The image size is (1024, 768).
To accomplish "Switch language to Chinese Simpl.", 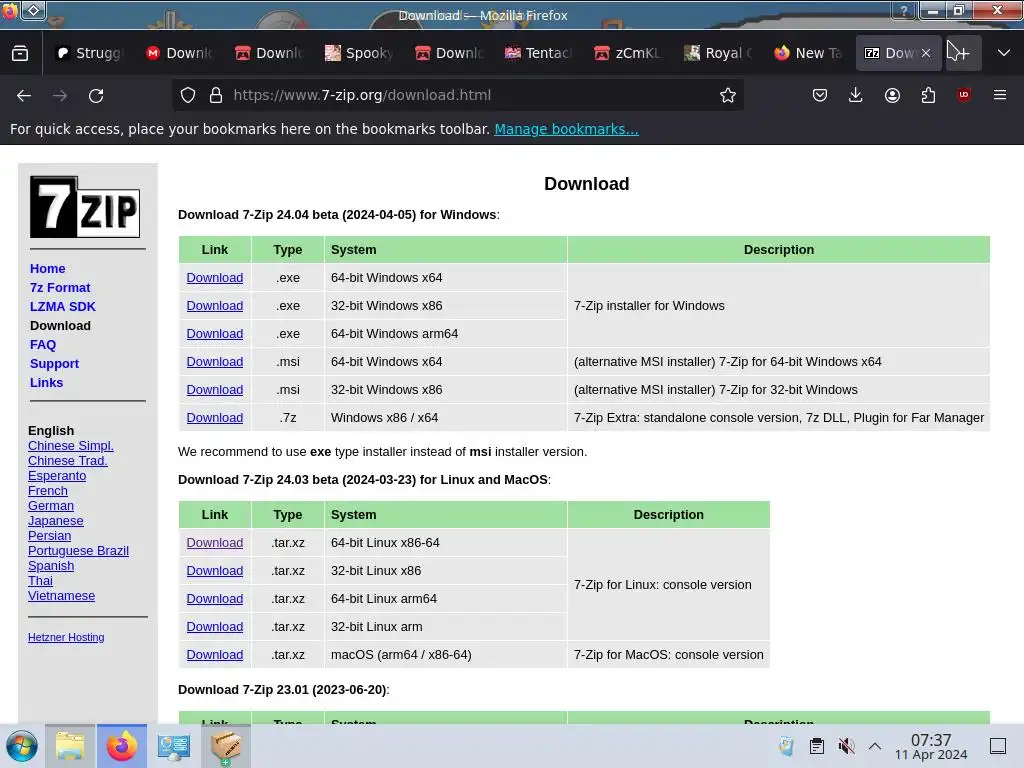I will click(71, 445).
